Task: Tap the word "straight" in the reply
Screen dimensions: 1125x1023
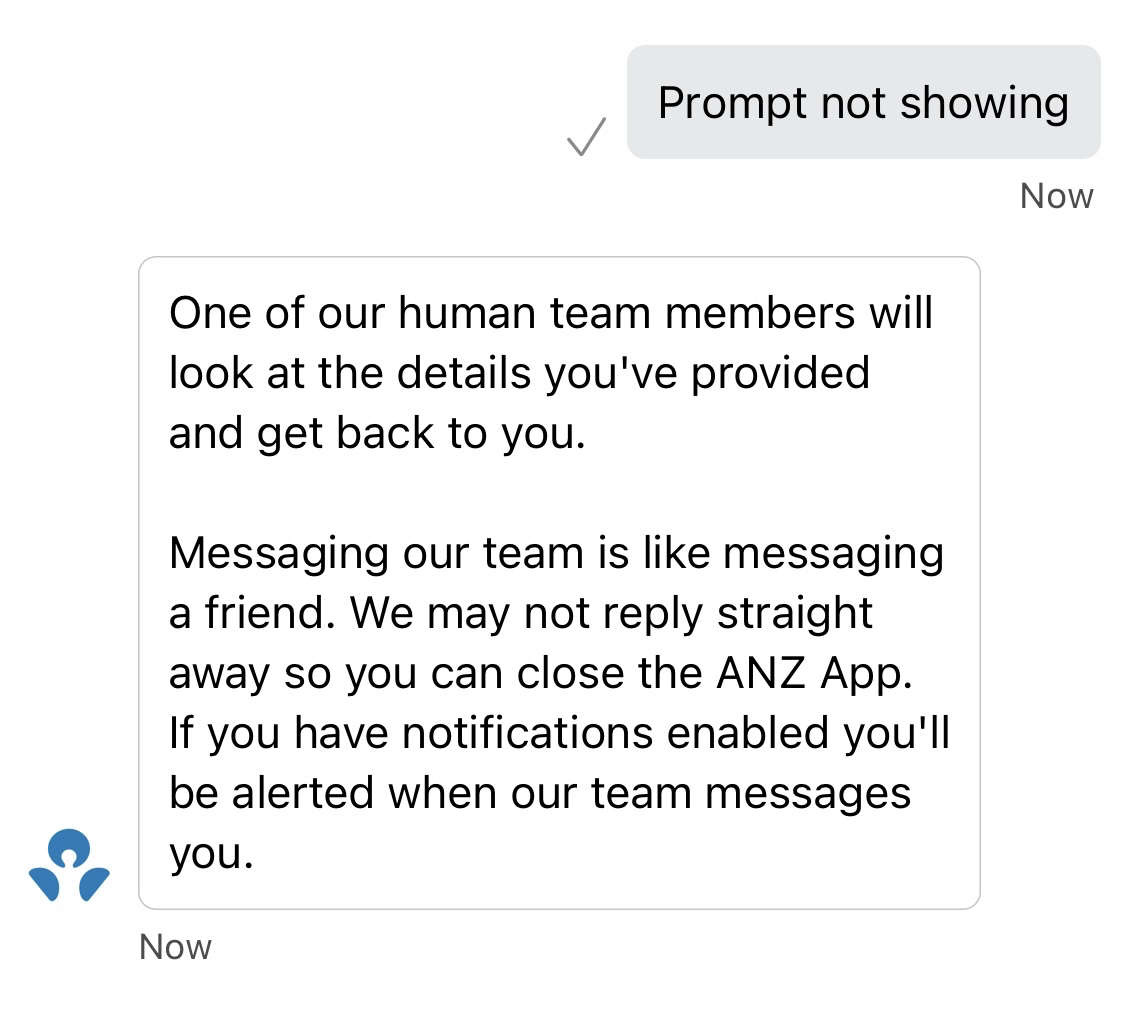Action: coord(796,613)
